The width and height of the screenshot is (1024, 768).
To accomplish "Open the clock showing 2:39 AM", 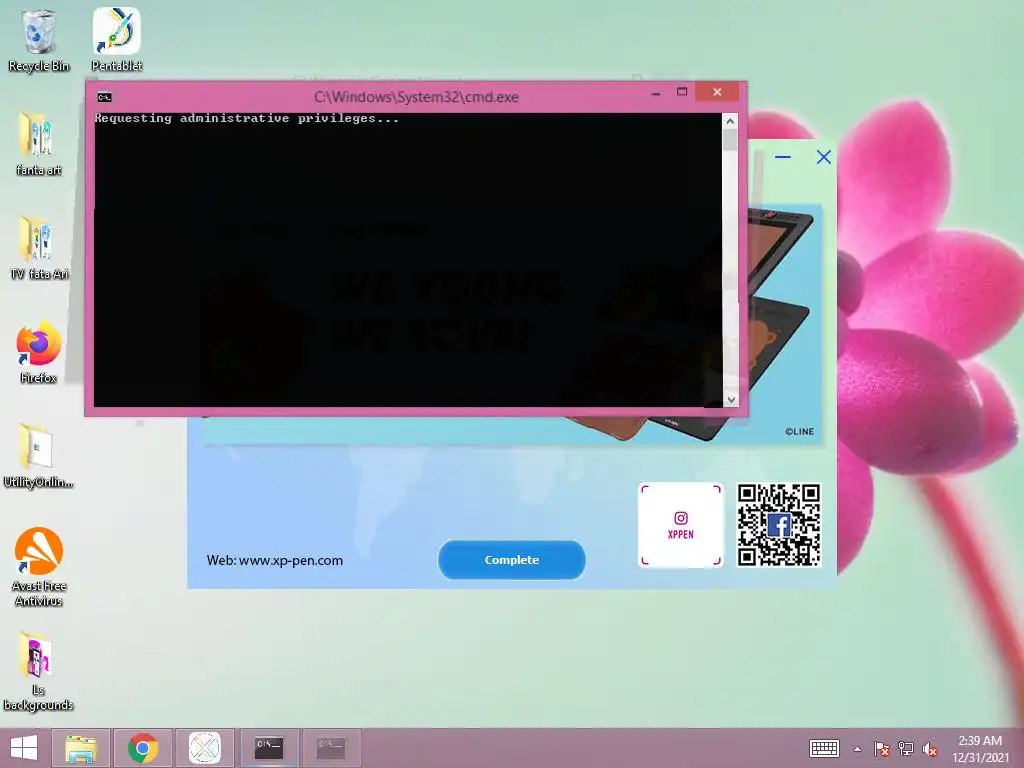I will click(x=980, y=748).
